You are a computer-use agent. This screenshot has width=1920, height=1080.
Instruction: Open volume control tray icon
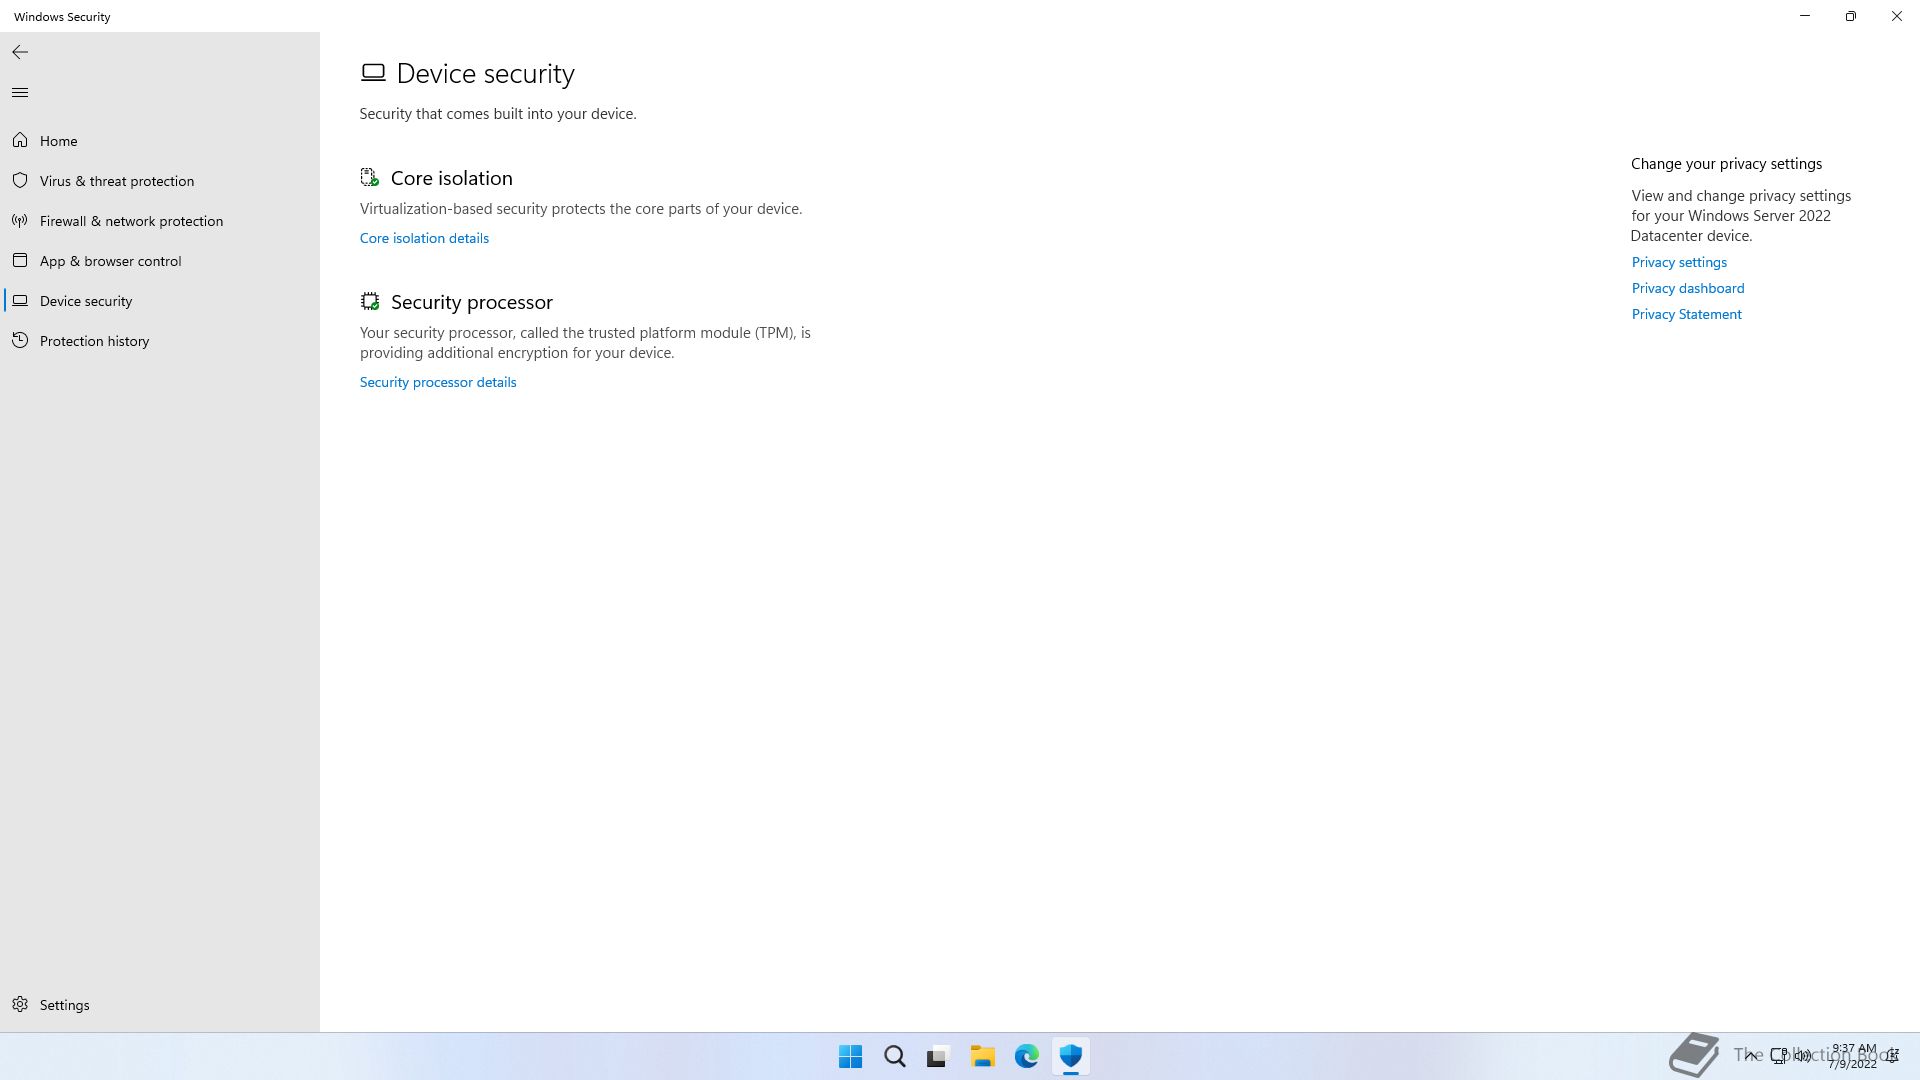pos(1803,1055)
